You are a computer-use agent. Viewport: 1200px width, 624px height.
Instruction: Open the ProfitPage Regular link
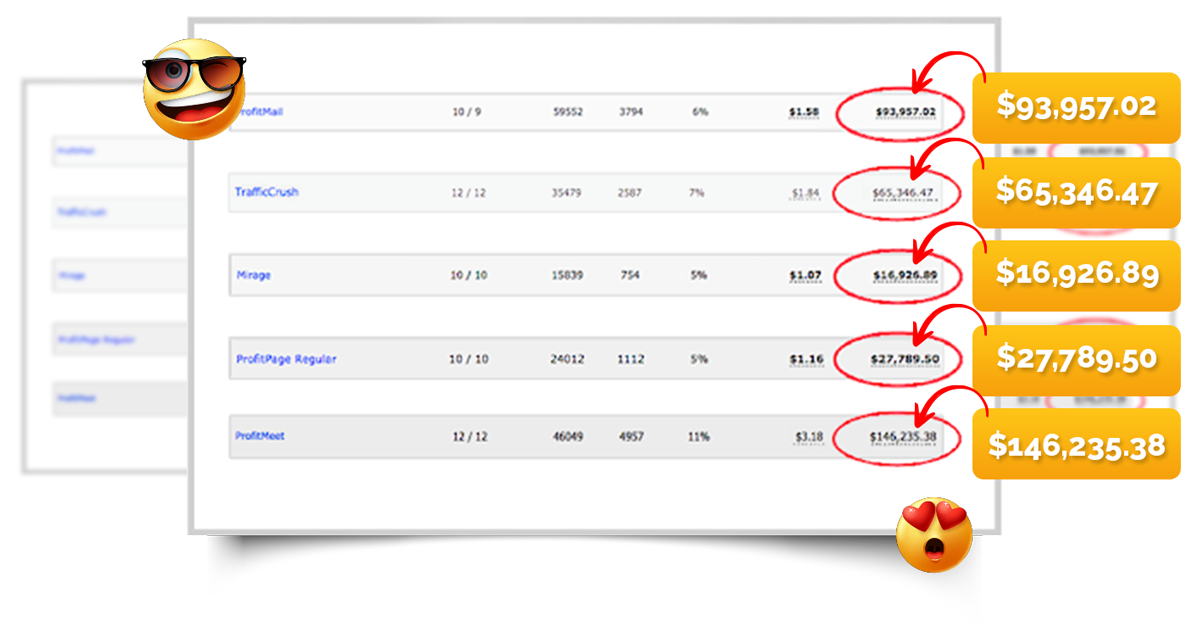tap(286, 359)
